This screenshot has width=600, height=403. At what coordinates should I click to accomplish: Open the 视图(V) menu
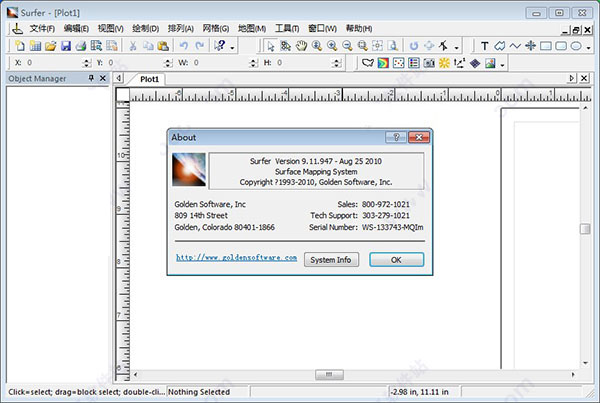(x=111, y=28)
